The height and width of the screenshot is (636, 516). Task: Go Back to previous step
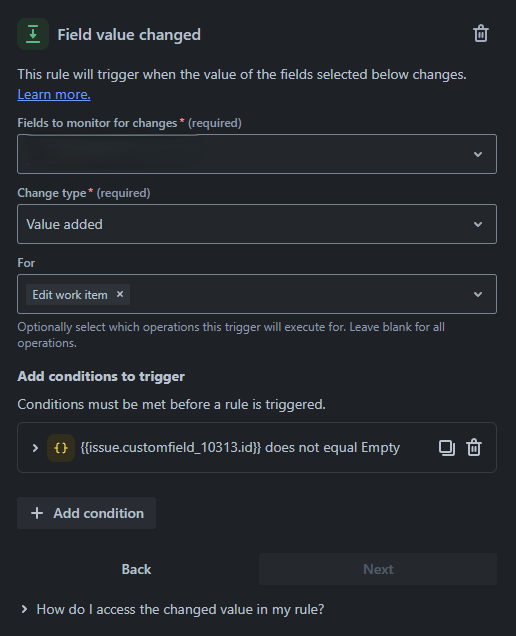(x=136, y=569)
